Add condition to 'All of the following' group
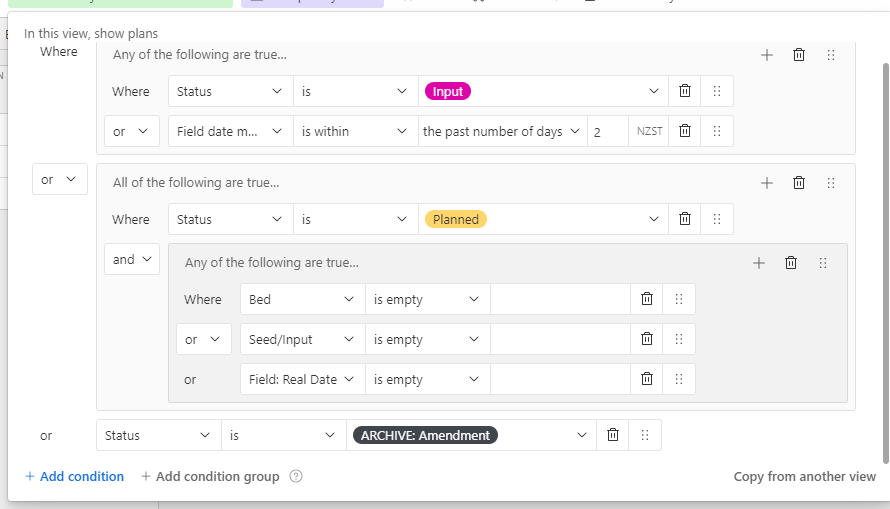 766,183
